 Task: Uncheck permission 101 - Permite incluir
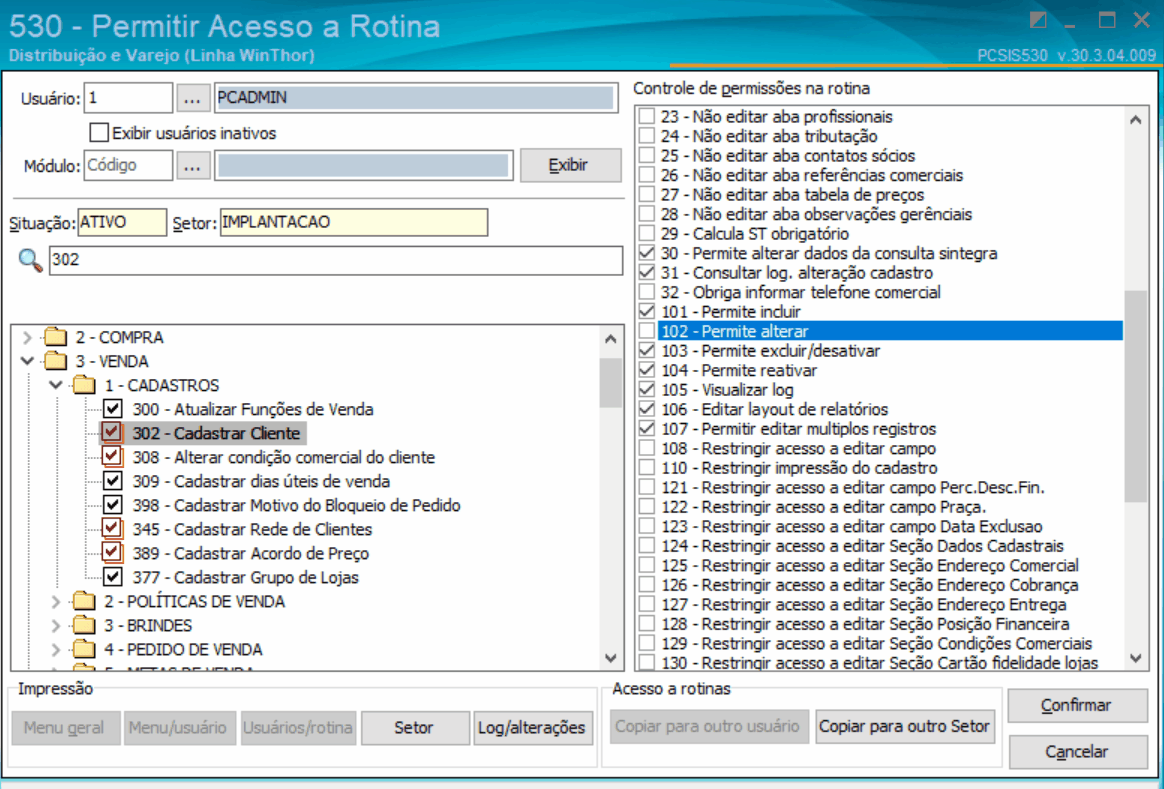pos(647,312)
